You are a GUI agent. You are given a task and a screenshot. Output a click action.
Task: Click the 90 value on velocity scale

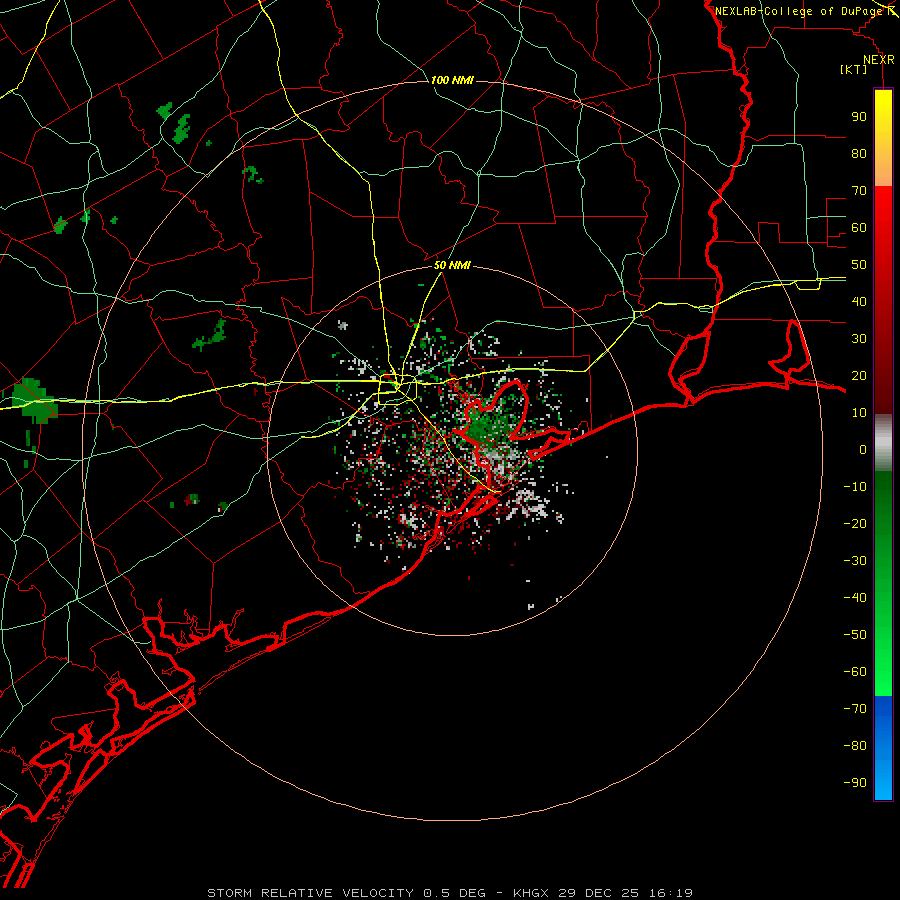click(859, 117)
